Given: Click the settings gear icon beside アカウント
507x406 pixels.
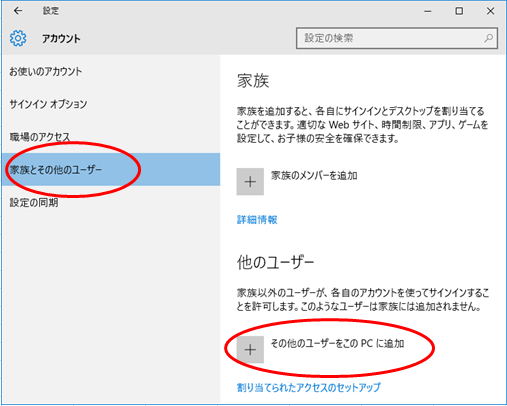Looking at the screenshot, I should pyautogui.click(x=18, y=38).
